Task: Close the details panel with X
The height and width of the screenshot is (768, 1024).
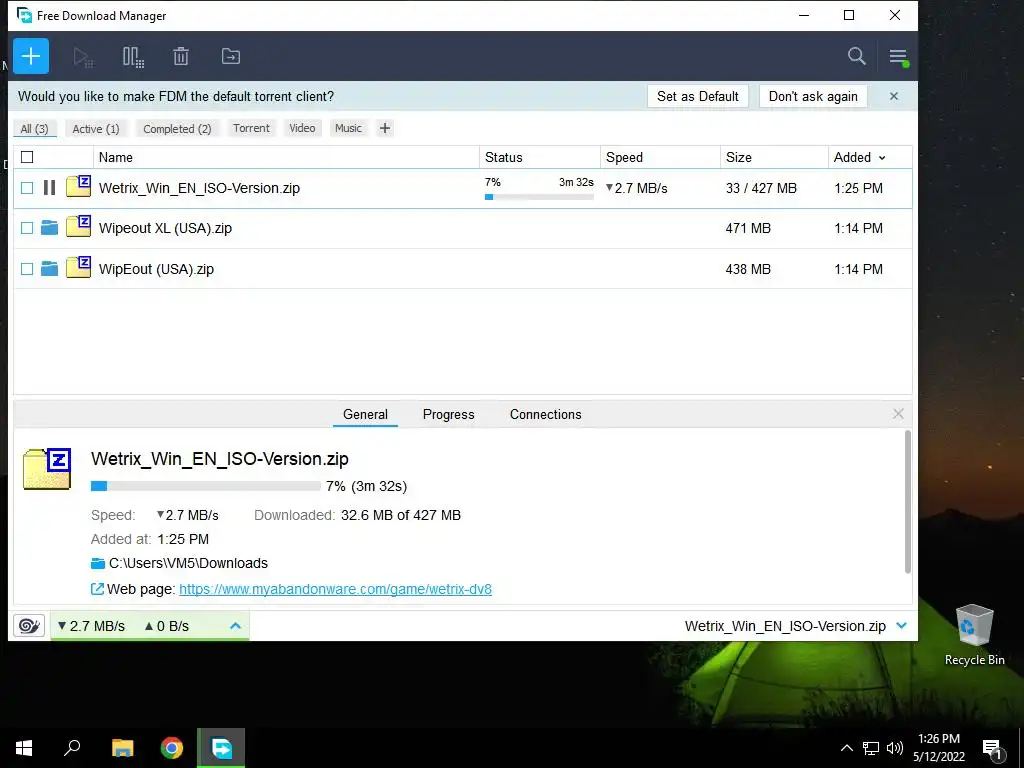Action: (x=898, y=413)
